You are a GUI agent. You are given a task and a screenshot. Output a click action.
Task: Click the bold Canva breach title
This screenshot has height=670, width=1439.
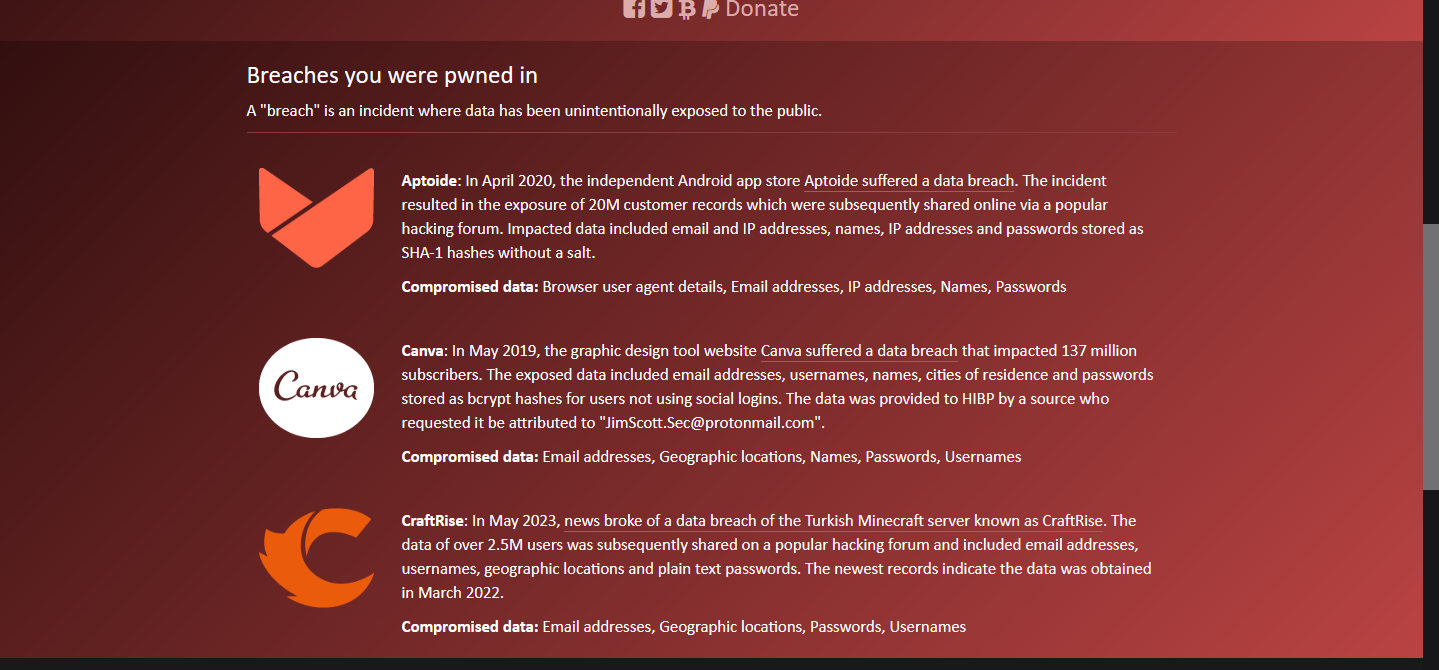point(422,351)
